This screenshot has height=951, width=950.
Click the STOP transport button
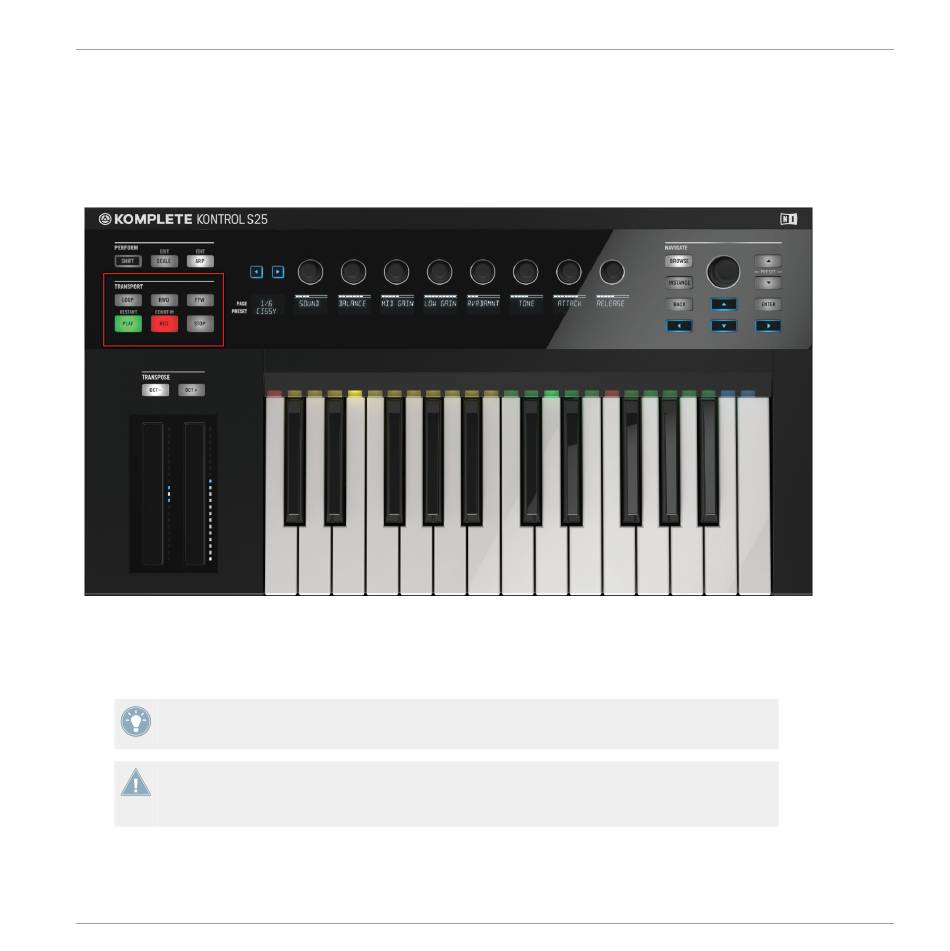pyautogui.click(x=200, y=324)
